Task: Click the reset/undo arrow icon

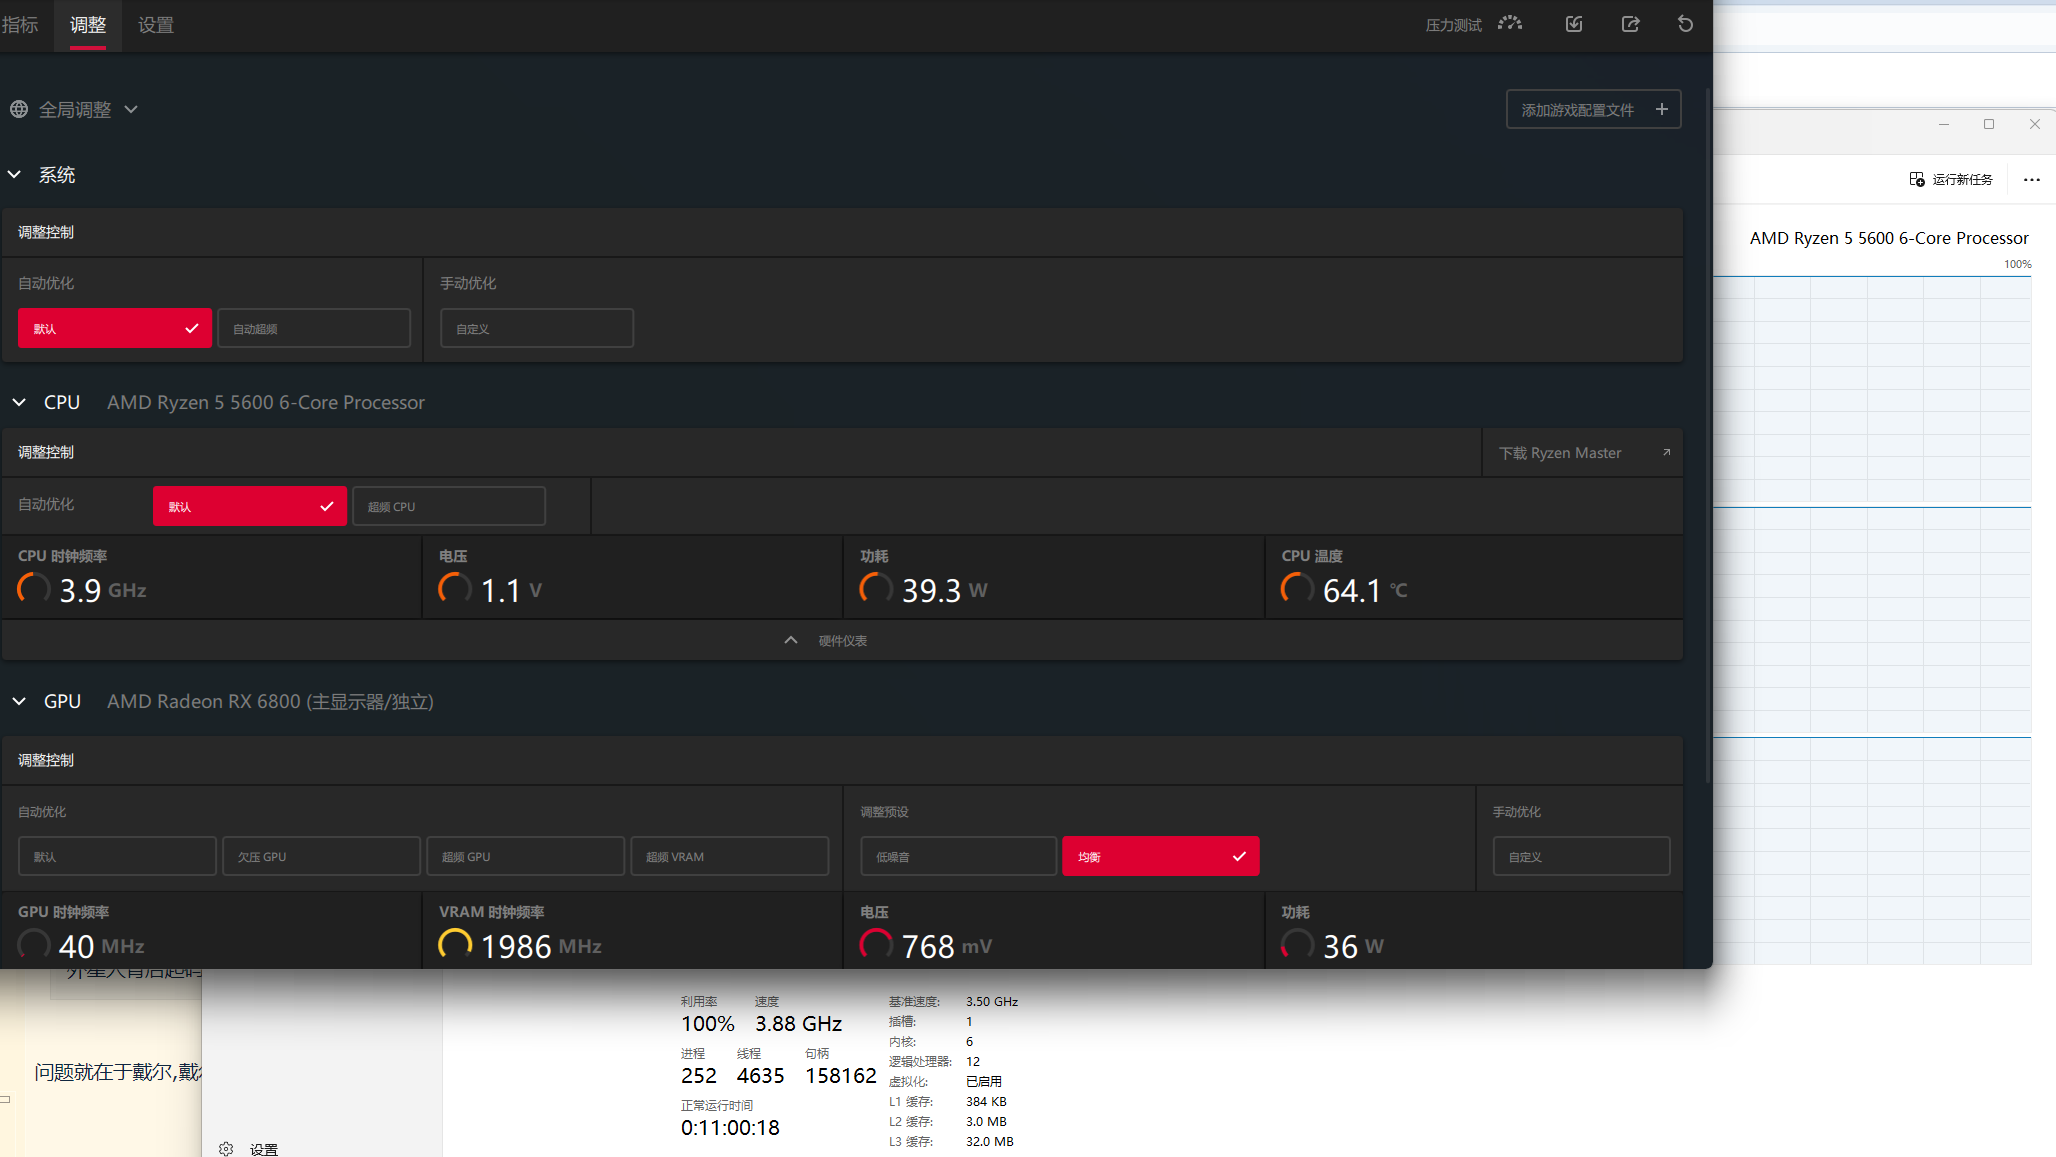Action: (1685, 24)
